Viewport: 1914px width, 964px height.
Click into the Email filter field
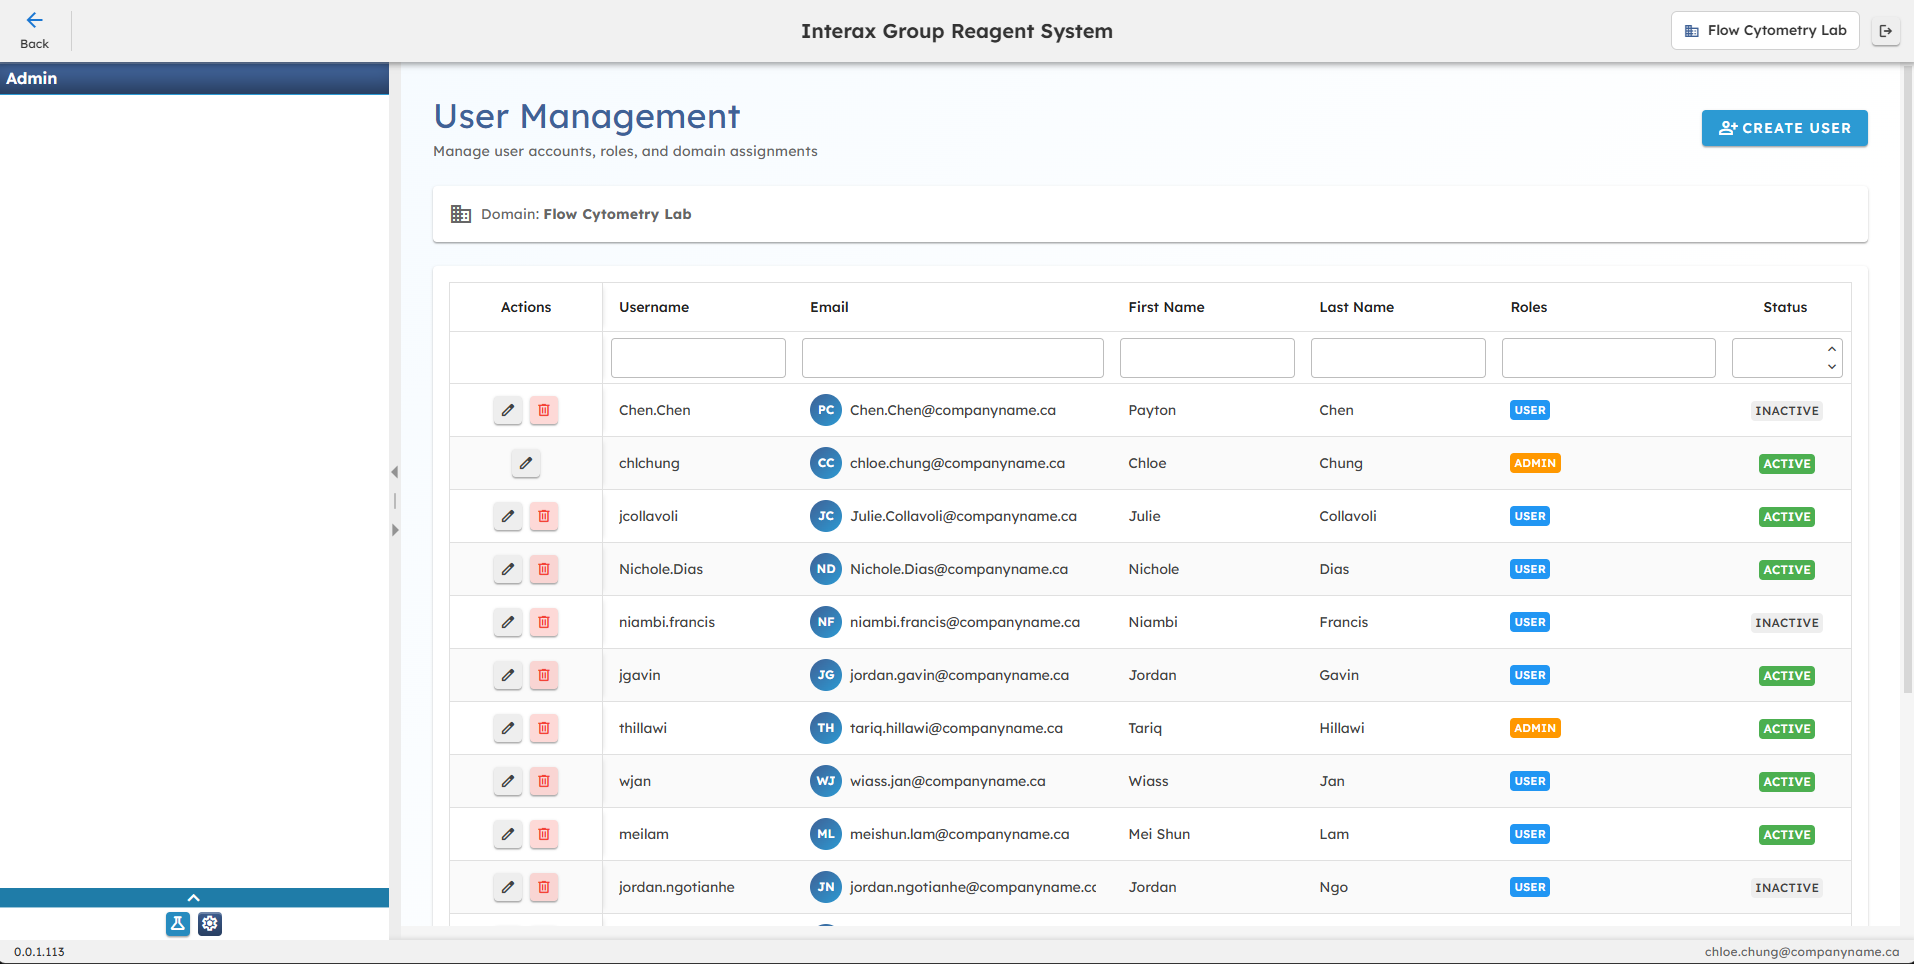[951, 357]
